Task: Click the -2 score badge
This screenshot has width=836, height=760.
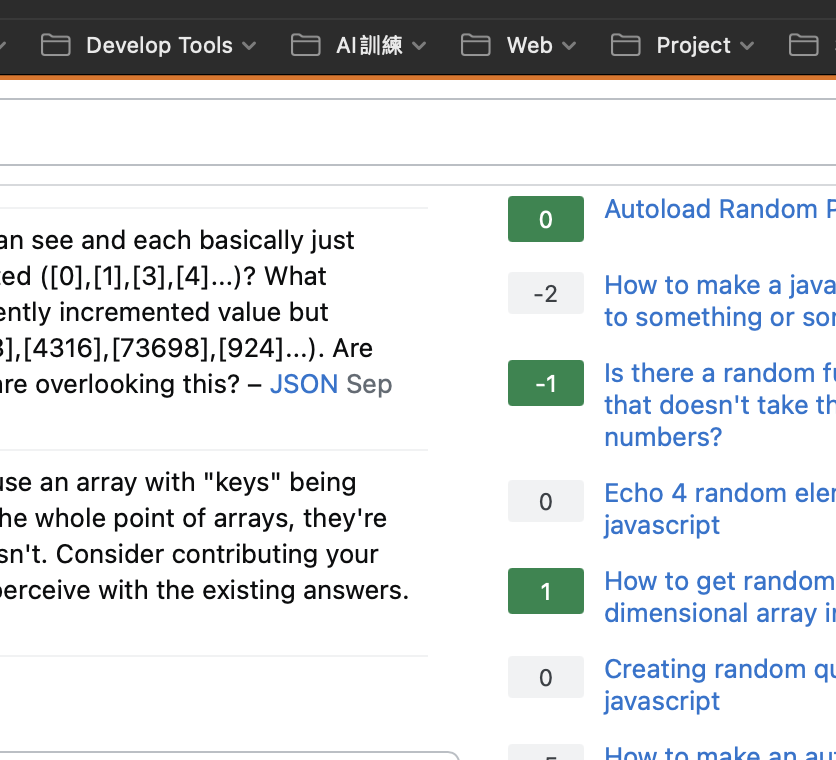Action: click(545, 294)
